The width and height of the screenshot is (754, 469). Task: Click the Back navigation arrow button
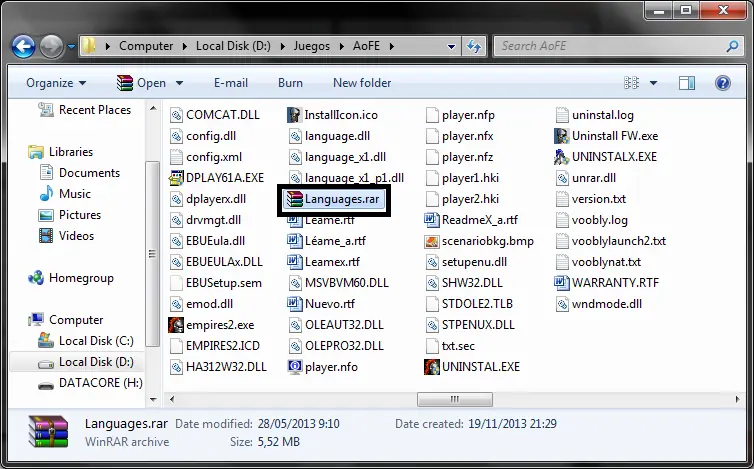pos(24,47)
